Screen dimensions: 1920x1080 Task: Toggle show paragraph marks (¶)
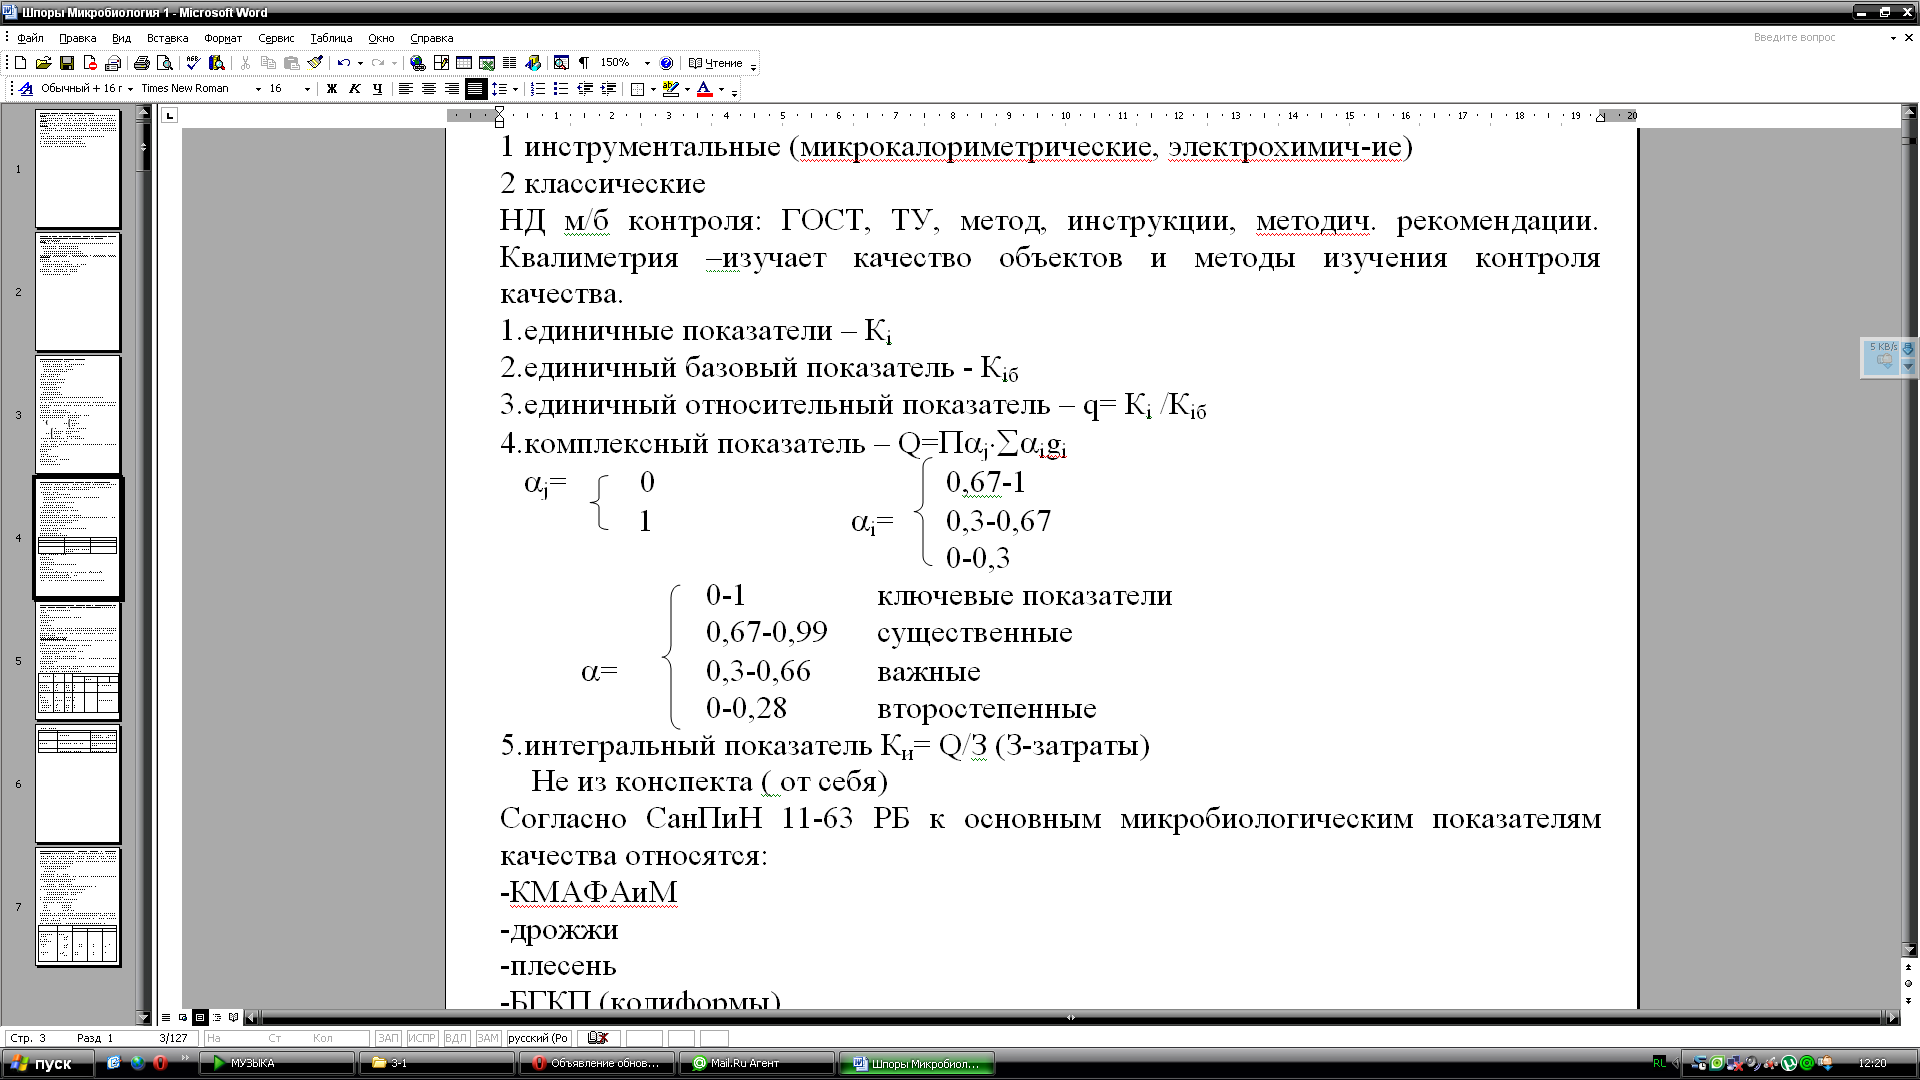(584, 63)
